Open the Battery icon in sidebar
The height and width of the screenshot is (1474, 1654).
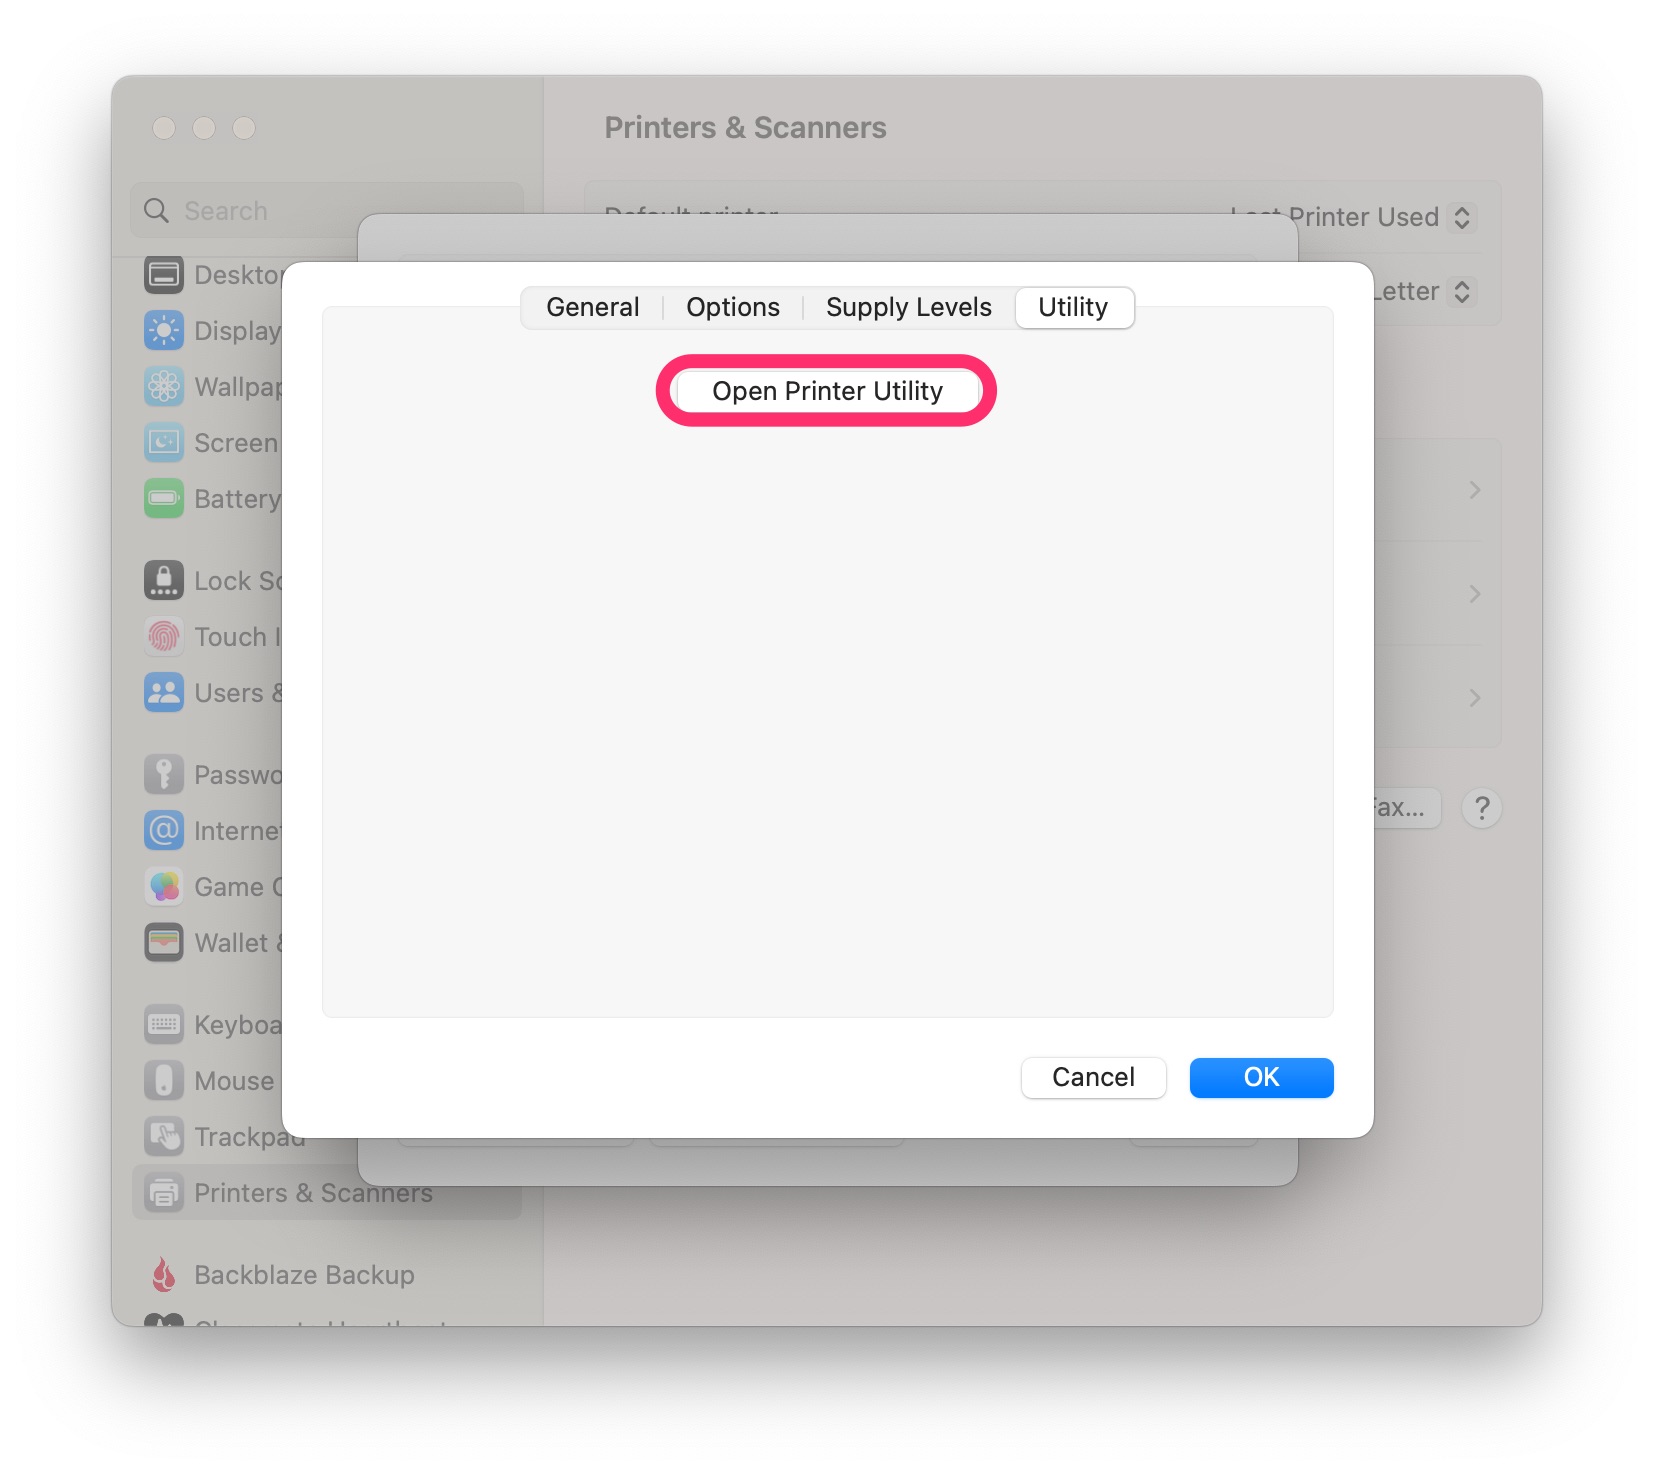pos(164,498)
